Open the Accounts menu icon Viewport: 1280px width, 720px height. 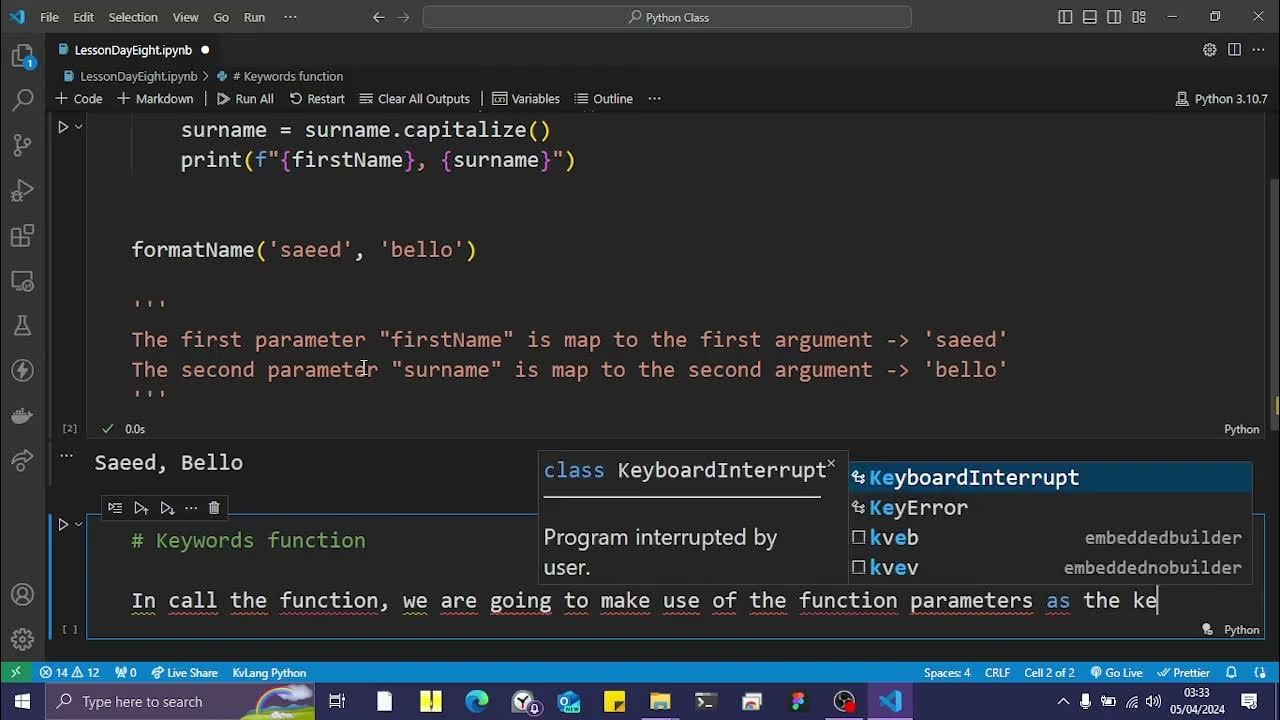(22, 594)
